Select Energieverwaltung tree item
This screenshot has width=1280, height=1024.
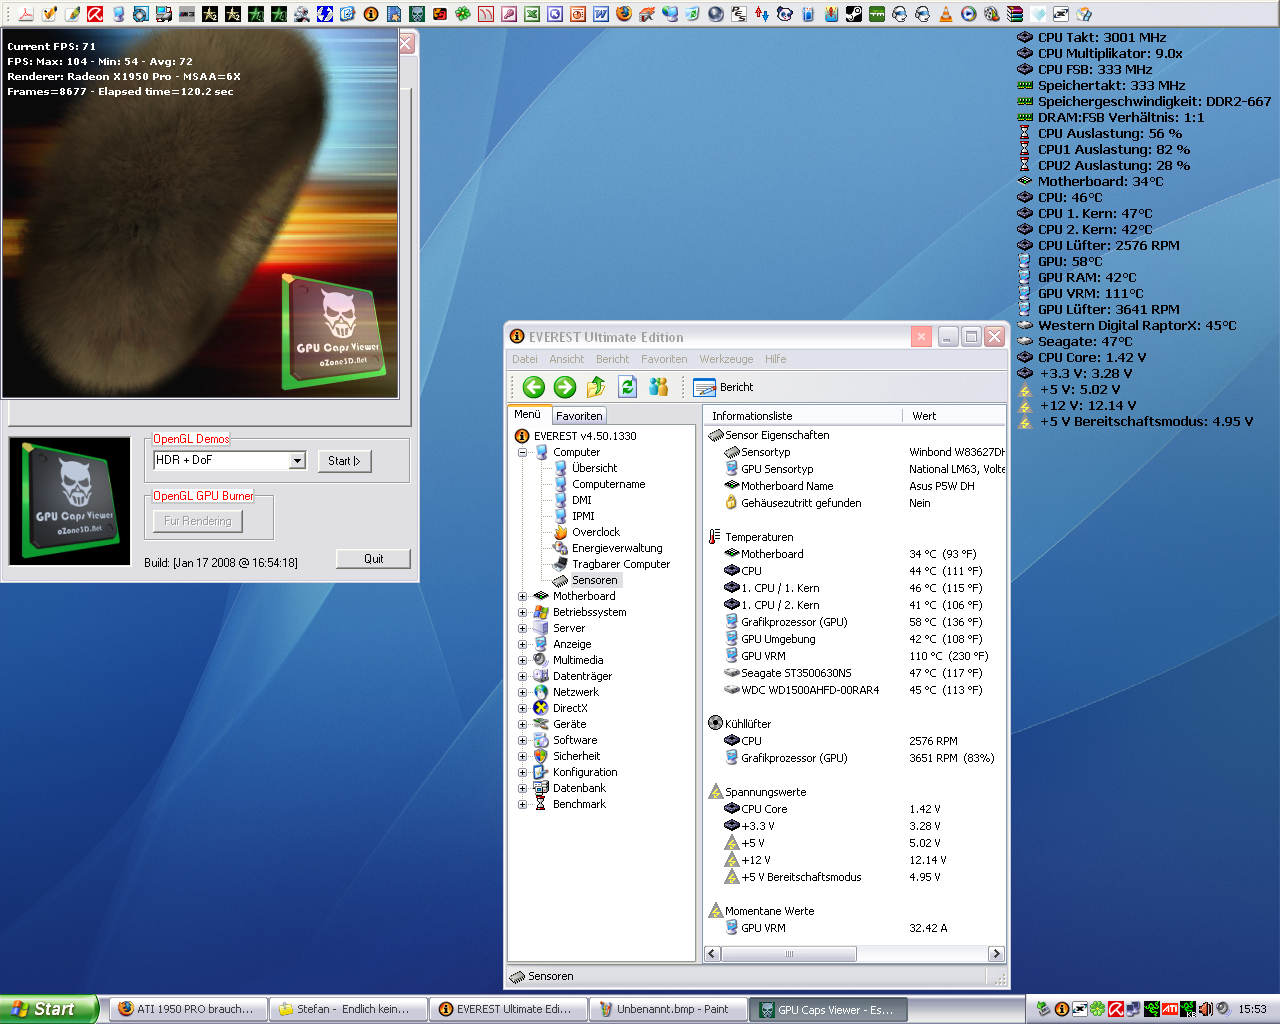point(616,548)
